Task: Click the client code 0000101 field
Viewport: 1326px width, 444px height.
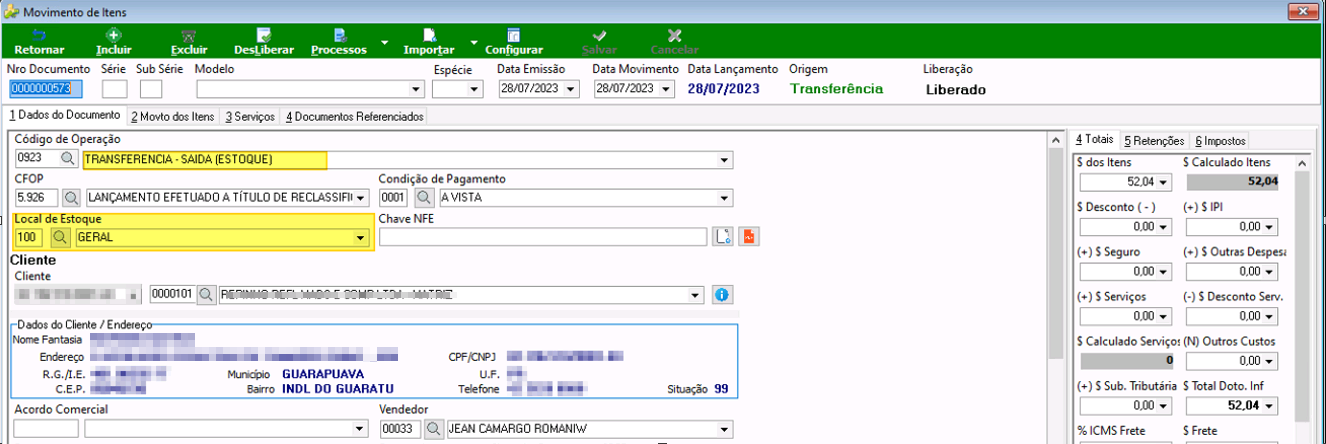Action: tap(172, 295)
